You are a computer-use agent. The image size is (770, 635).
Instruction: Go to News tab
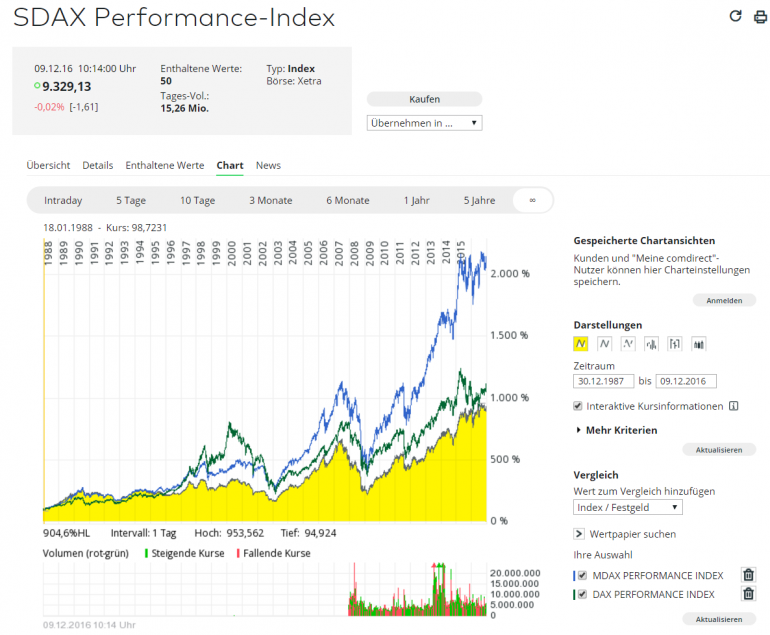point(268,166)
